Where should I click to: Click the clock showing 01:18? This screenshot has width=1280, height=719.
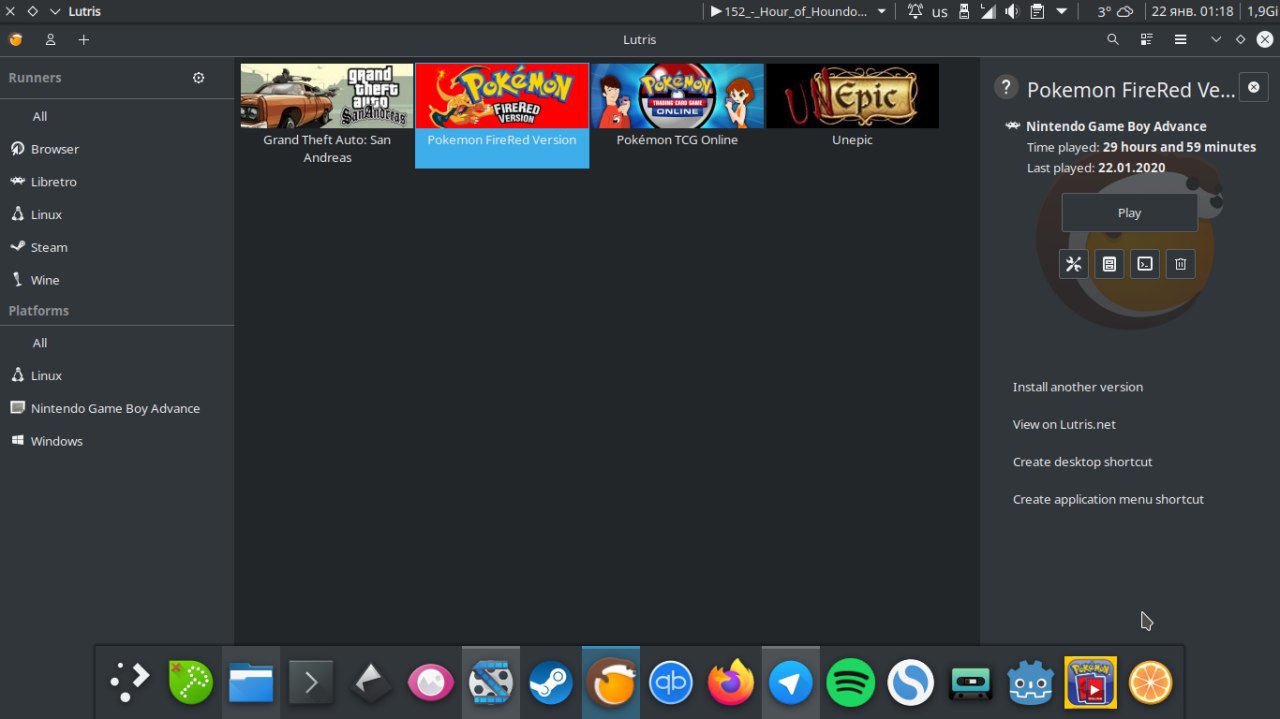pyautogui.click(x=1193, y=12)
